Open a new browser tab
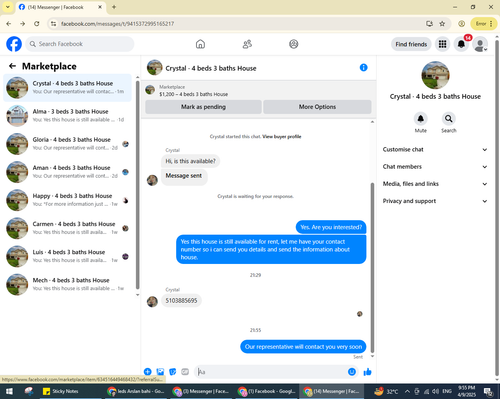 tap(114, 7)
